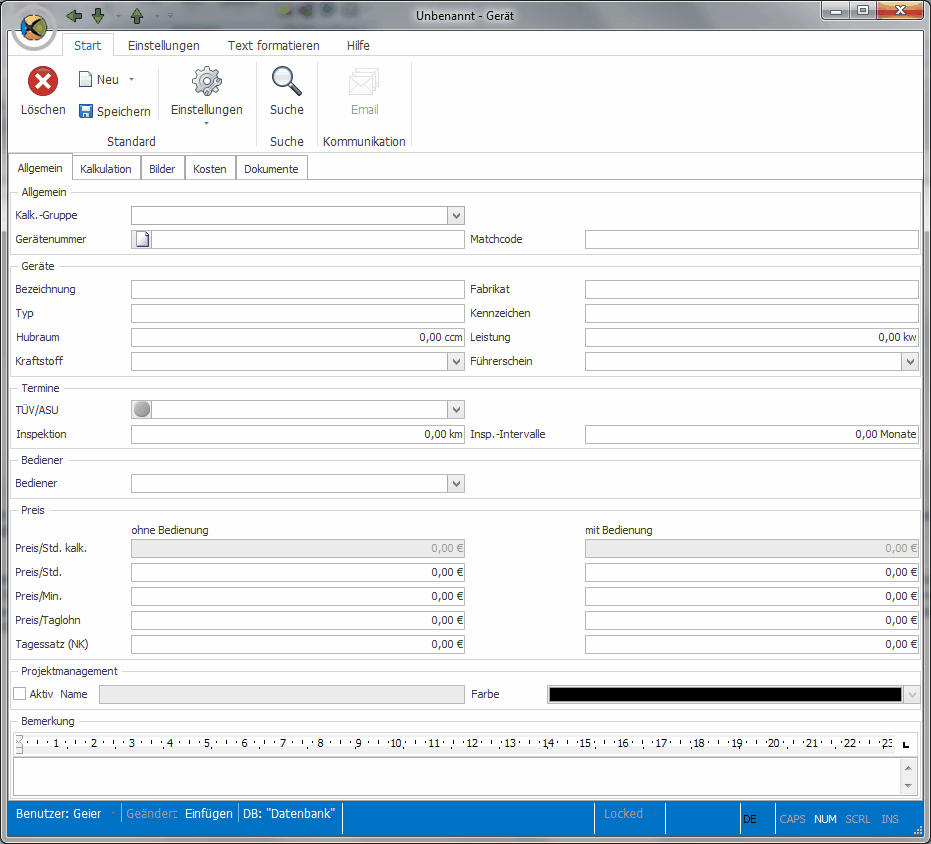Switch to the Dokumente tab
The image size is (931, 844).
click(x=271, y=169)
